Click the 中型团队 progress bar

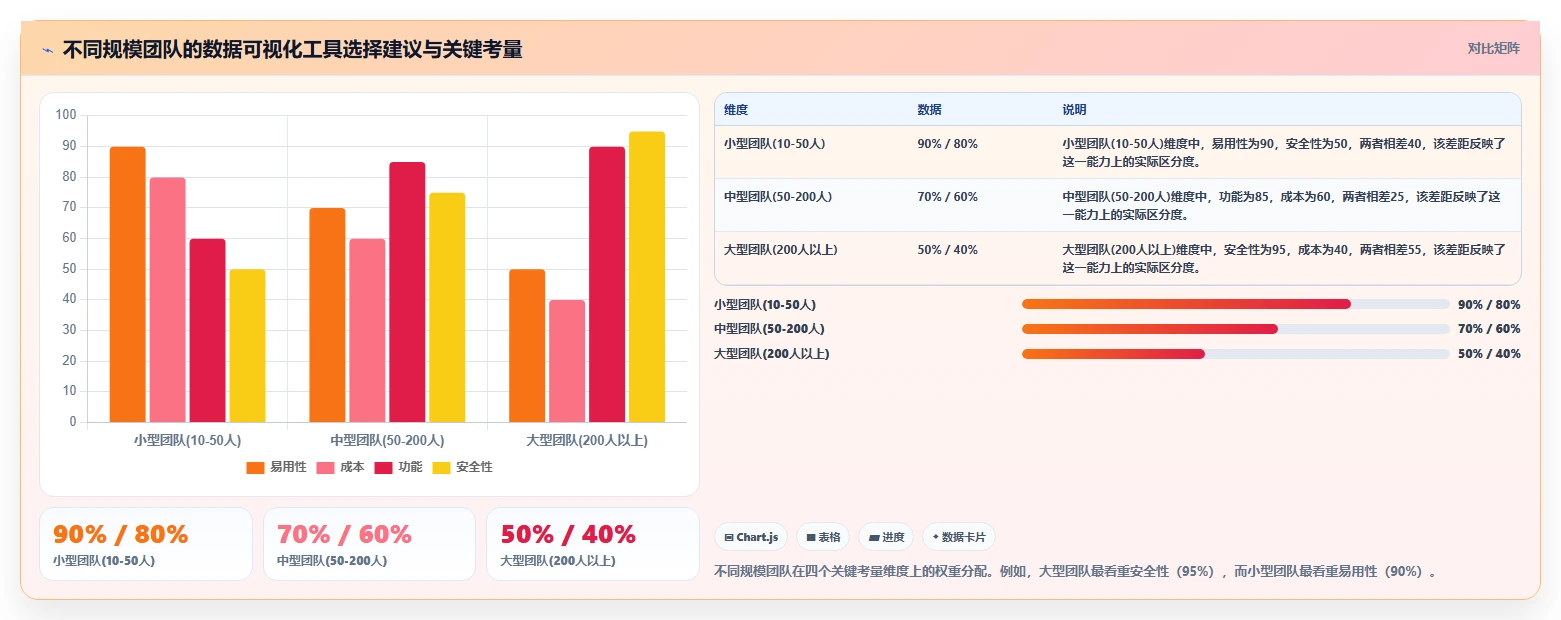click(x=1235, y=329)
